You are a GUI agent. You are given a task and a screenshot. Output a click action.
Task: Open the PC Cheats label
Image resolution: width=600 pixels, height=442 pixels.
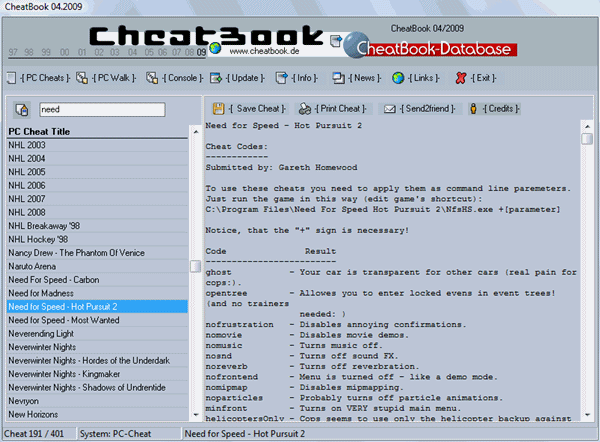(45, 78)
